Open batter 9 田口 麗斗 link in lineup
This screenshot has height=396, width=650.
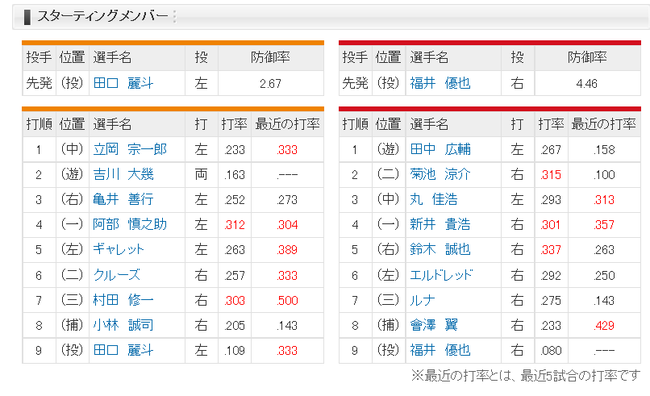coord(123,350)
